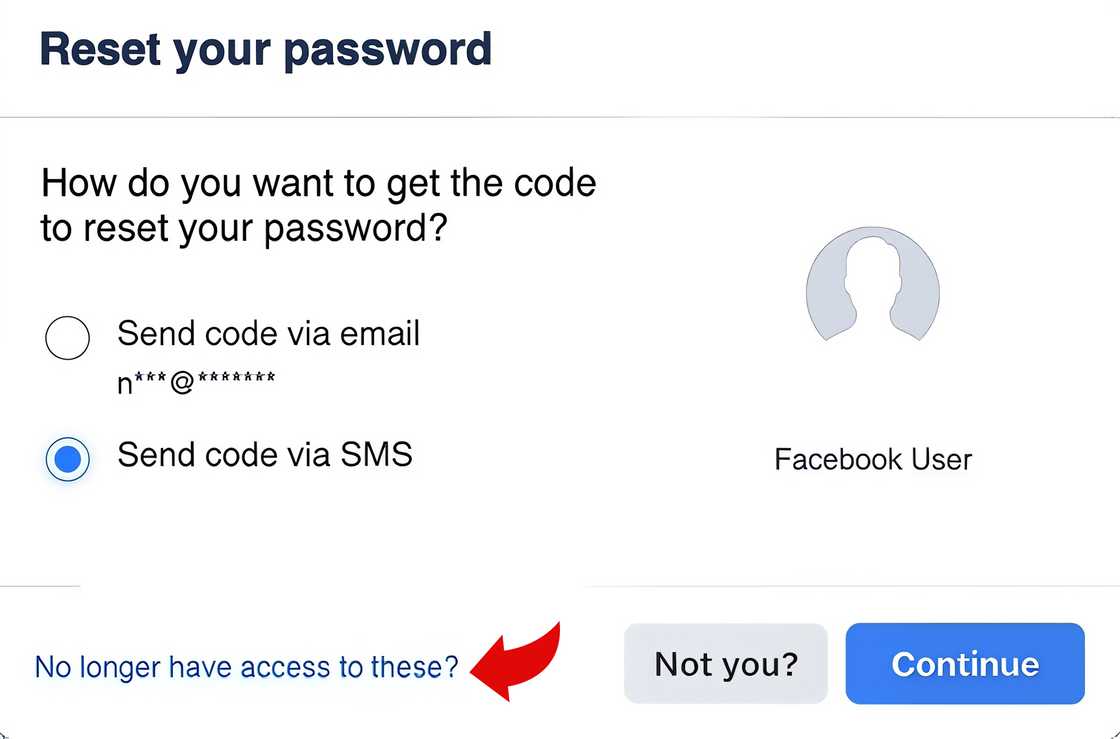Click the Facebook User name label
Viewport: 1120px width, 739px height.
[872, 459]
